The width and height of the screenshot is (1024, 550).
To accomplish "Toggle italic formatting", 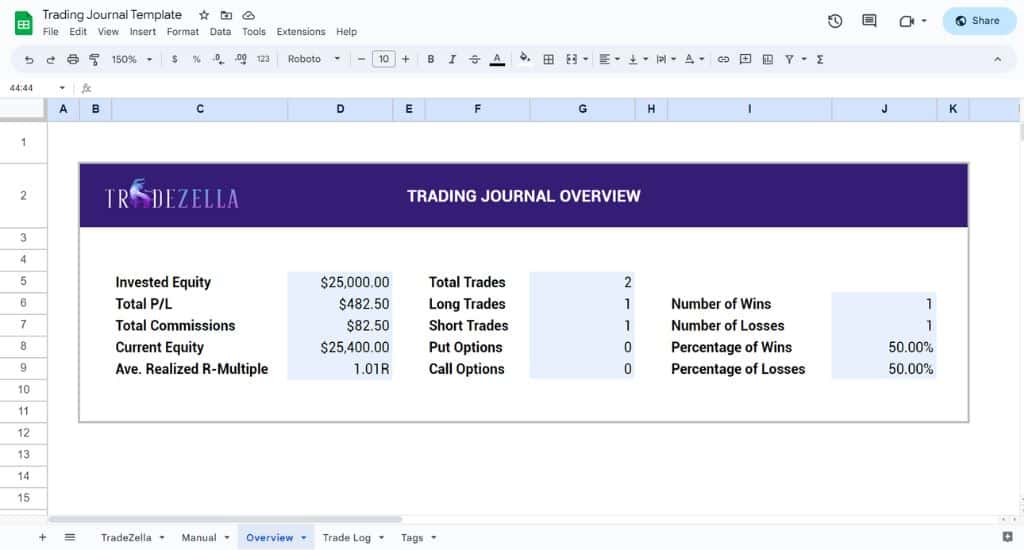I will pos(452,59).
